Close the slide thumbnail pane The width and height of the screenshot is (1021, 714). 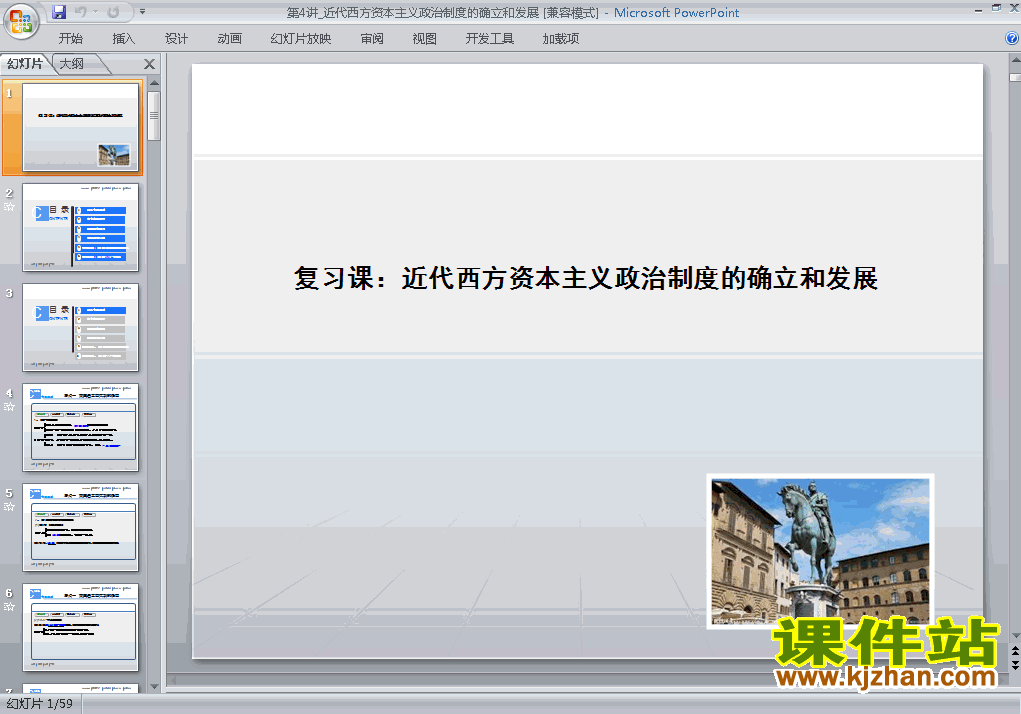click(149, 64)
